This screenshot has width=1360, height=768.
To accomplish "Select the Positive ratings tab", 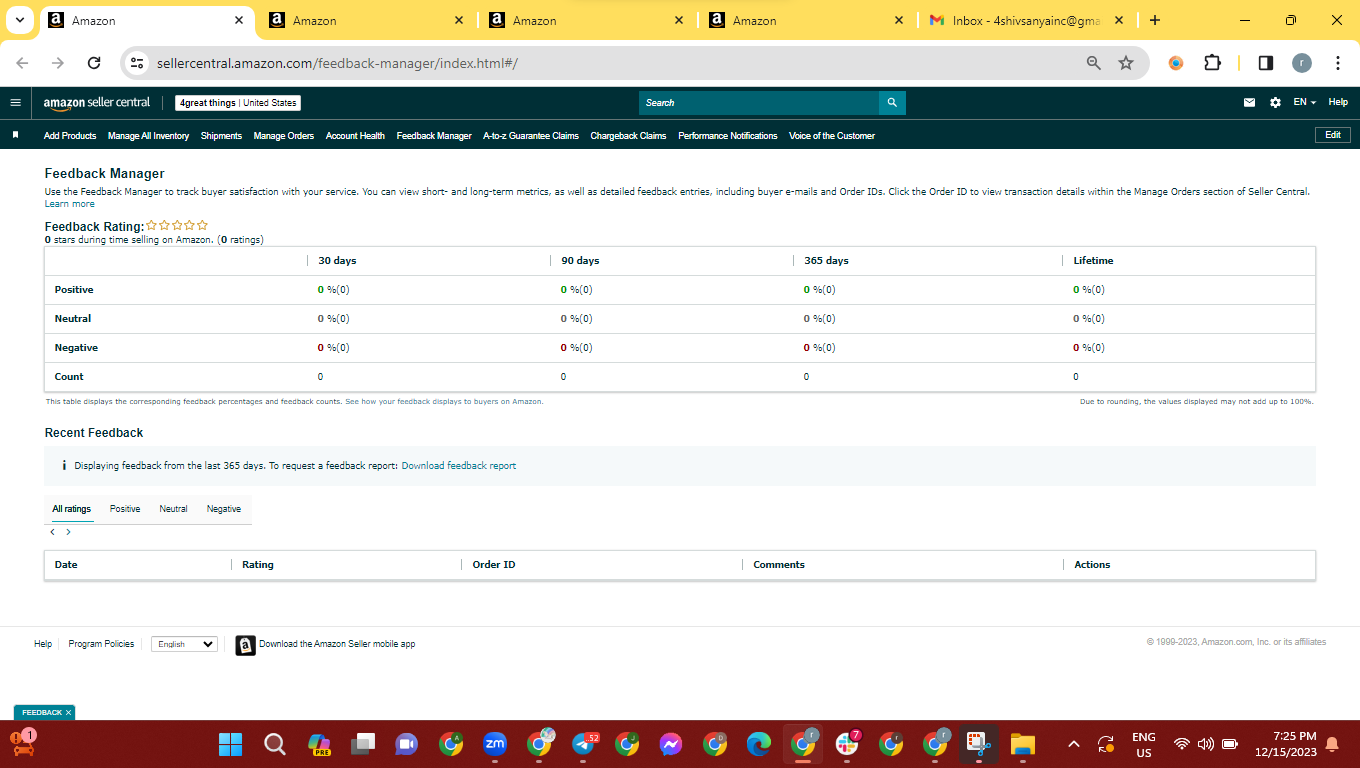I will (125, 509).
